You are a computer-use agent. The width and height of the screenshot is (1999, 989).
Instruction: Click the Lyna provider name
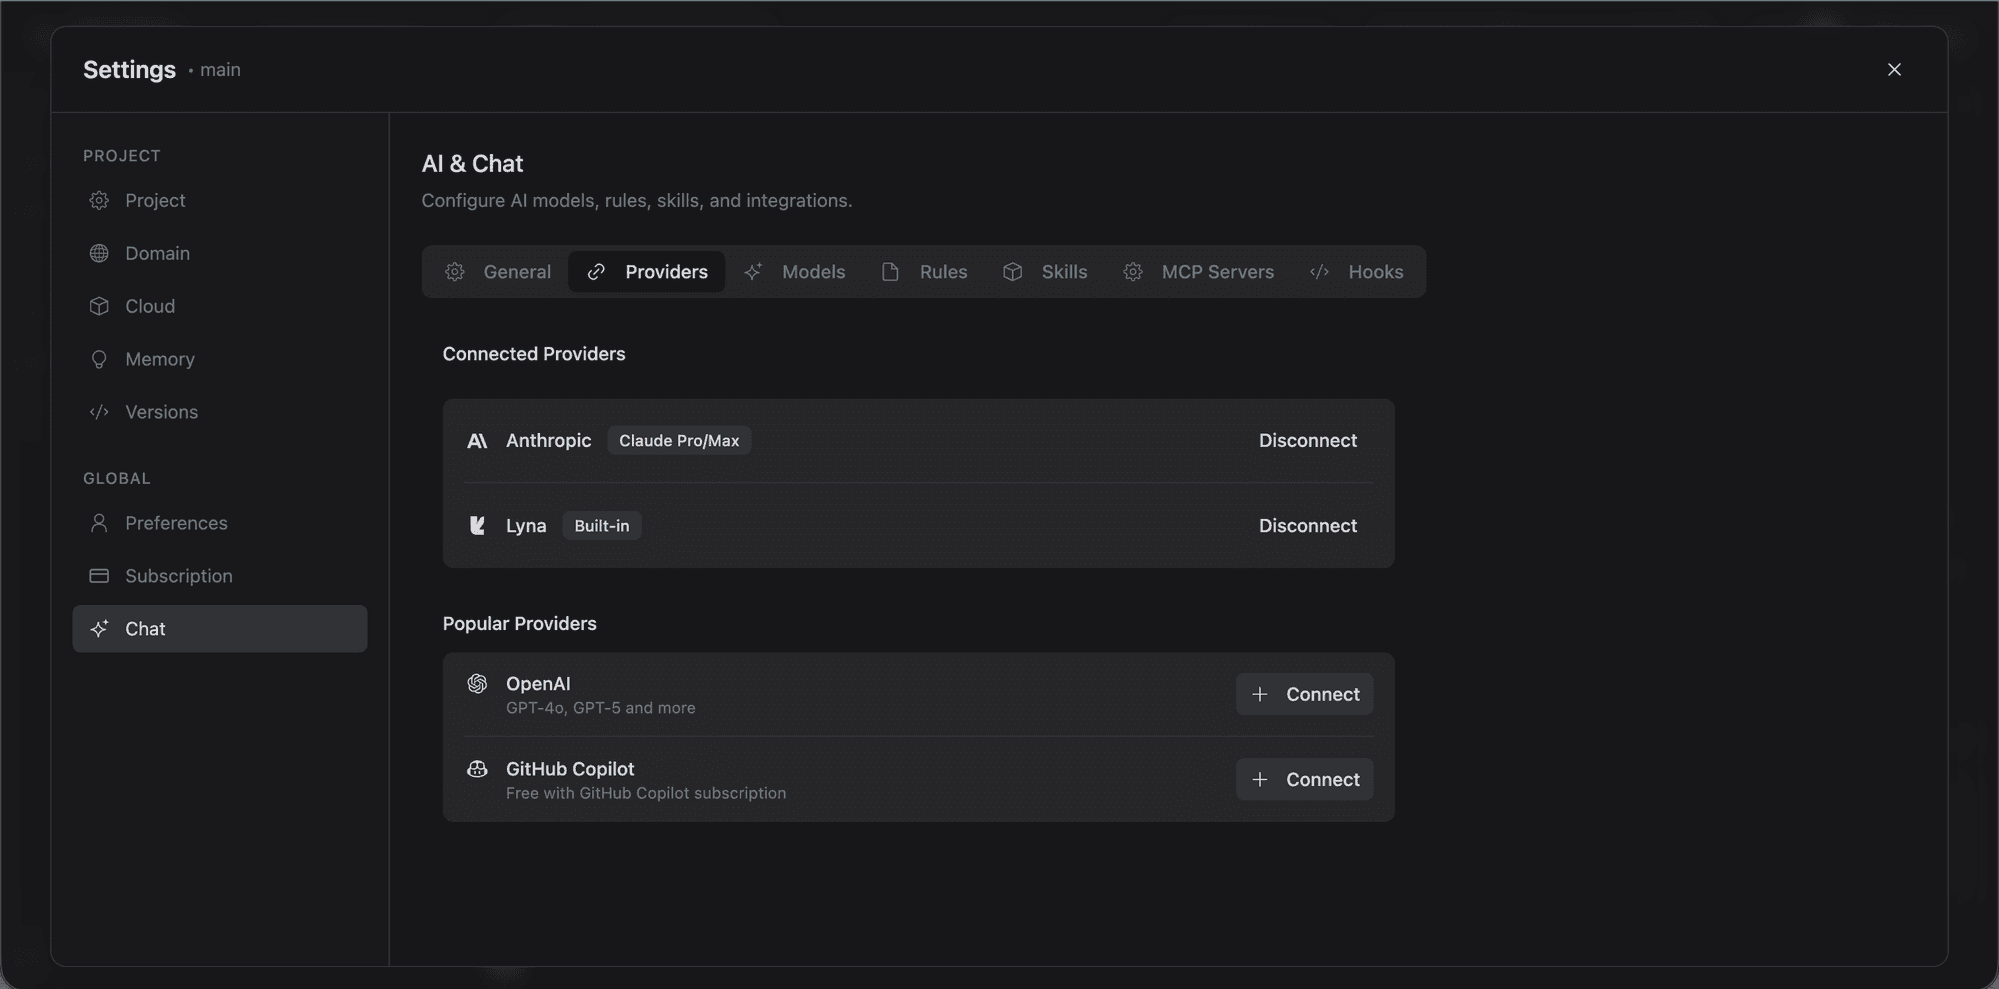pyautogui.click(x=526, y=526)
